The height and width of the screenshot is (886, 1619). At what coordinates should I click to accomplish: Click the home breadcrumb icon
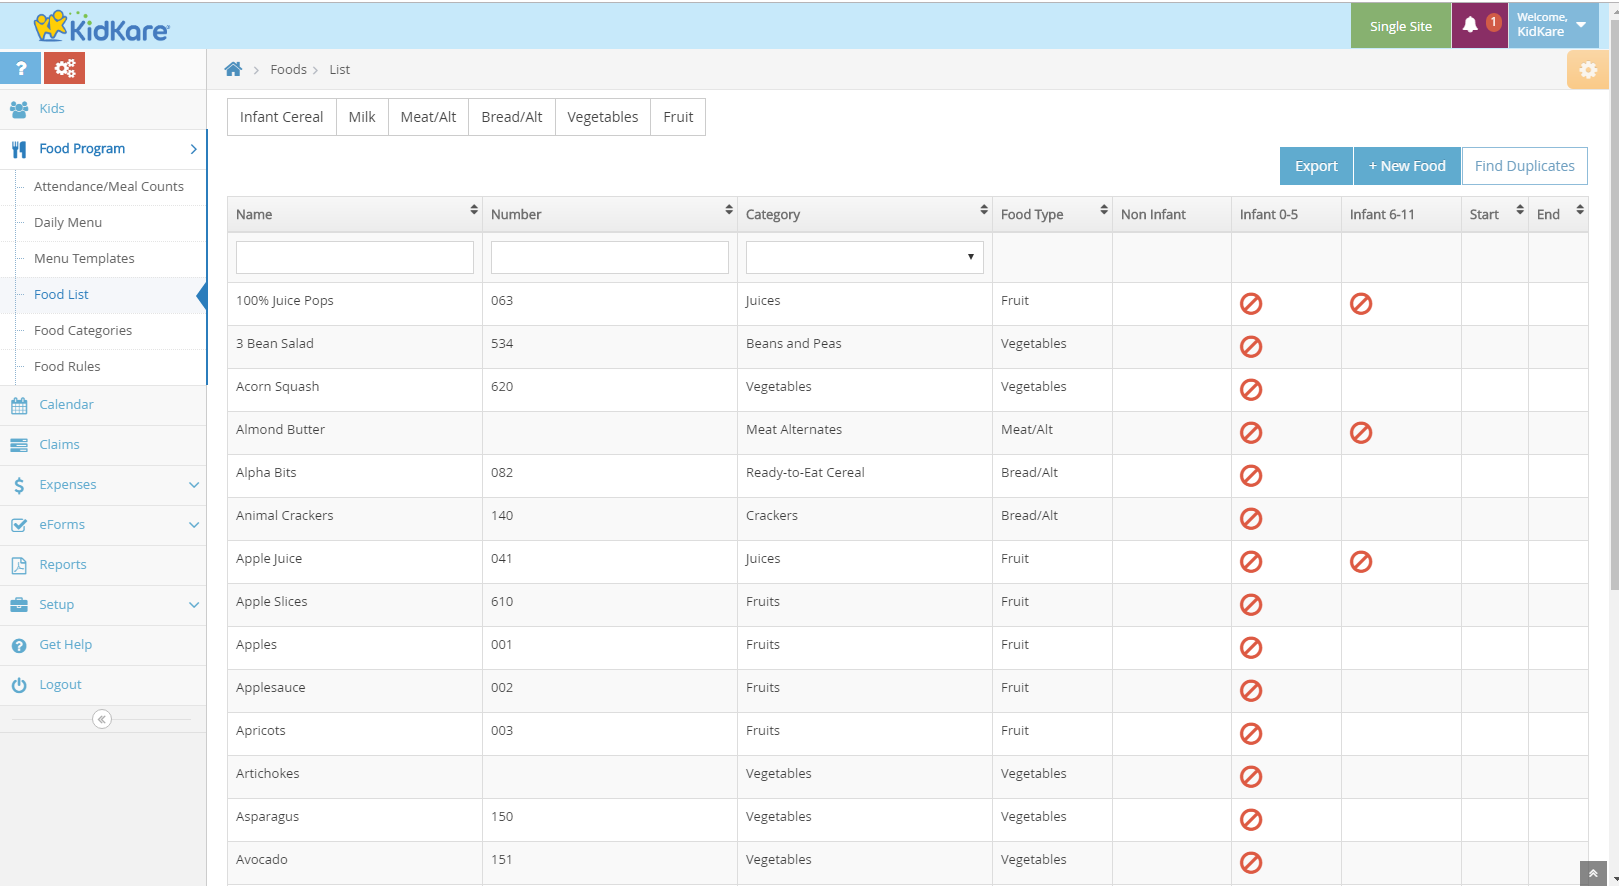pyautogui.click(x=233, y=69)
